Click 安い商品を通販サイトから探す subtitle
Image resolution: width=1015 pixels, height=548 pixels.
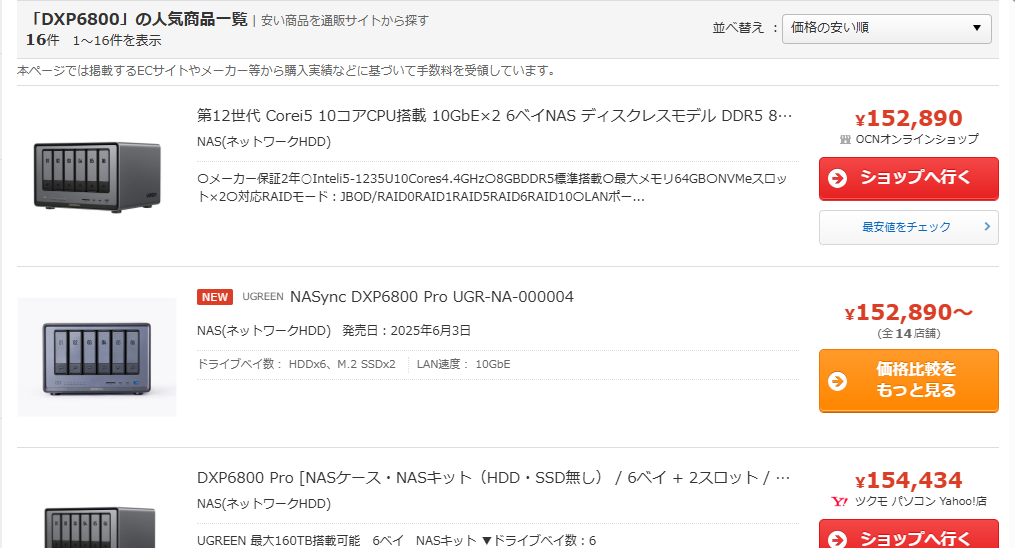(x=344, y=21)
